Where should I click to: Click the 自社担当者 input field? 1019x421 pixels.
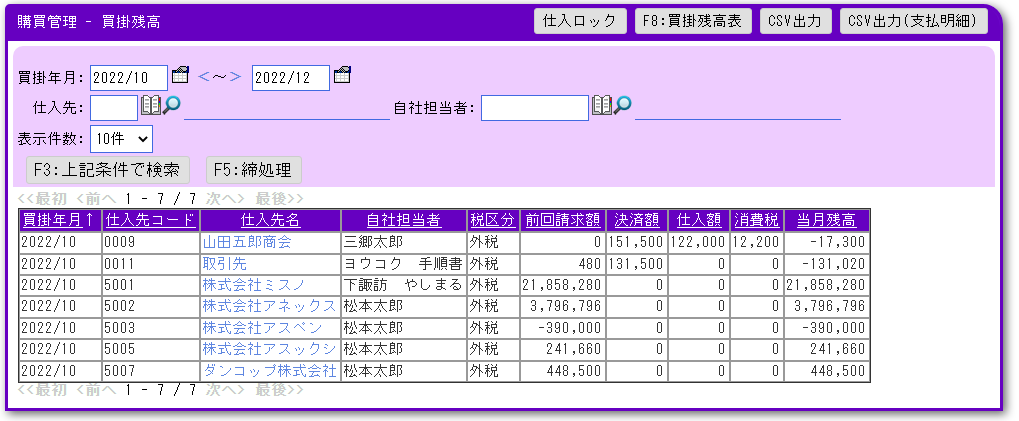(535, 108)
